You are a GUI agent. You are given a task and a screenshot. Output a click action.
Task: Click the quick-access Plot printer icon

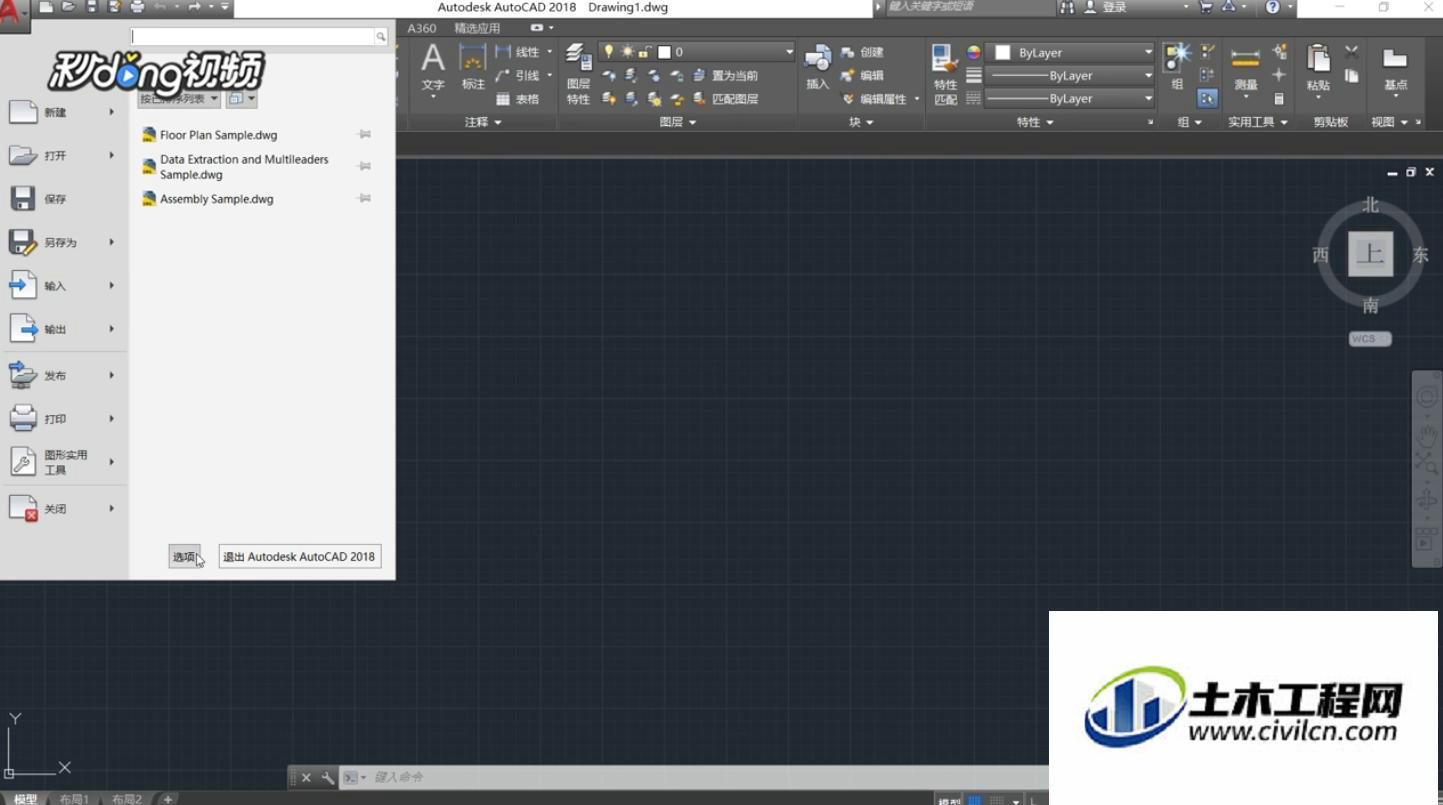(x=137, y=7)
